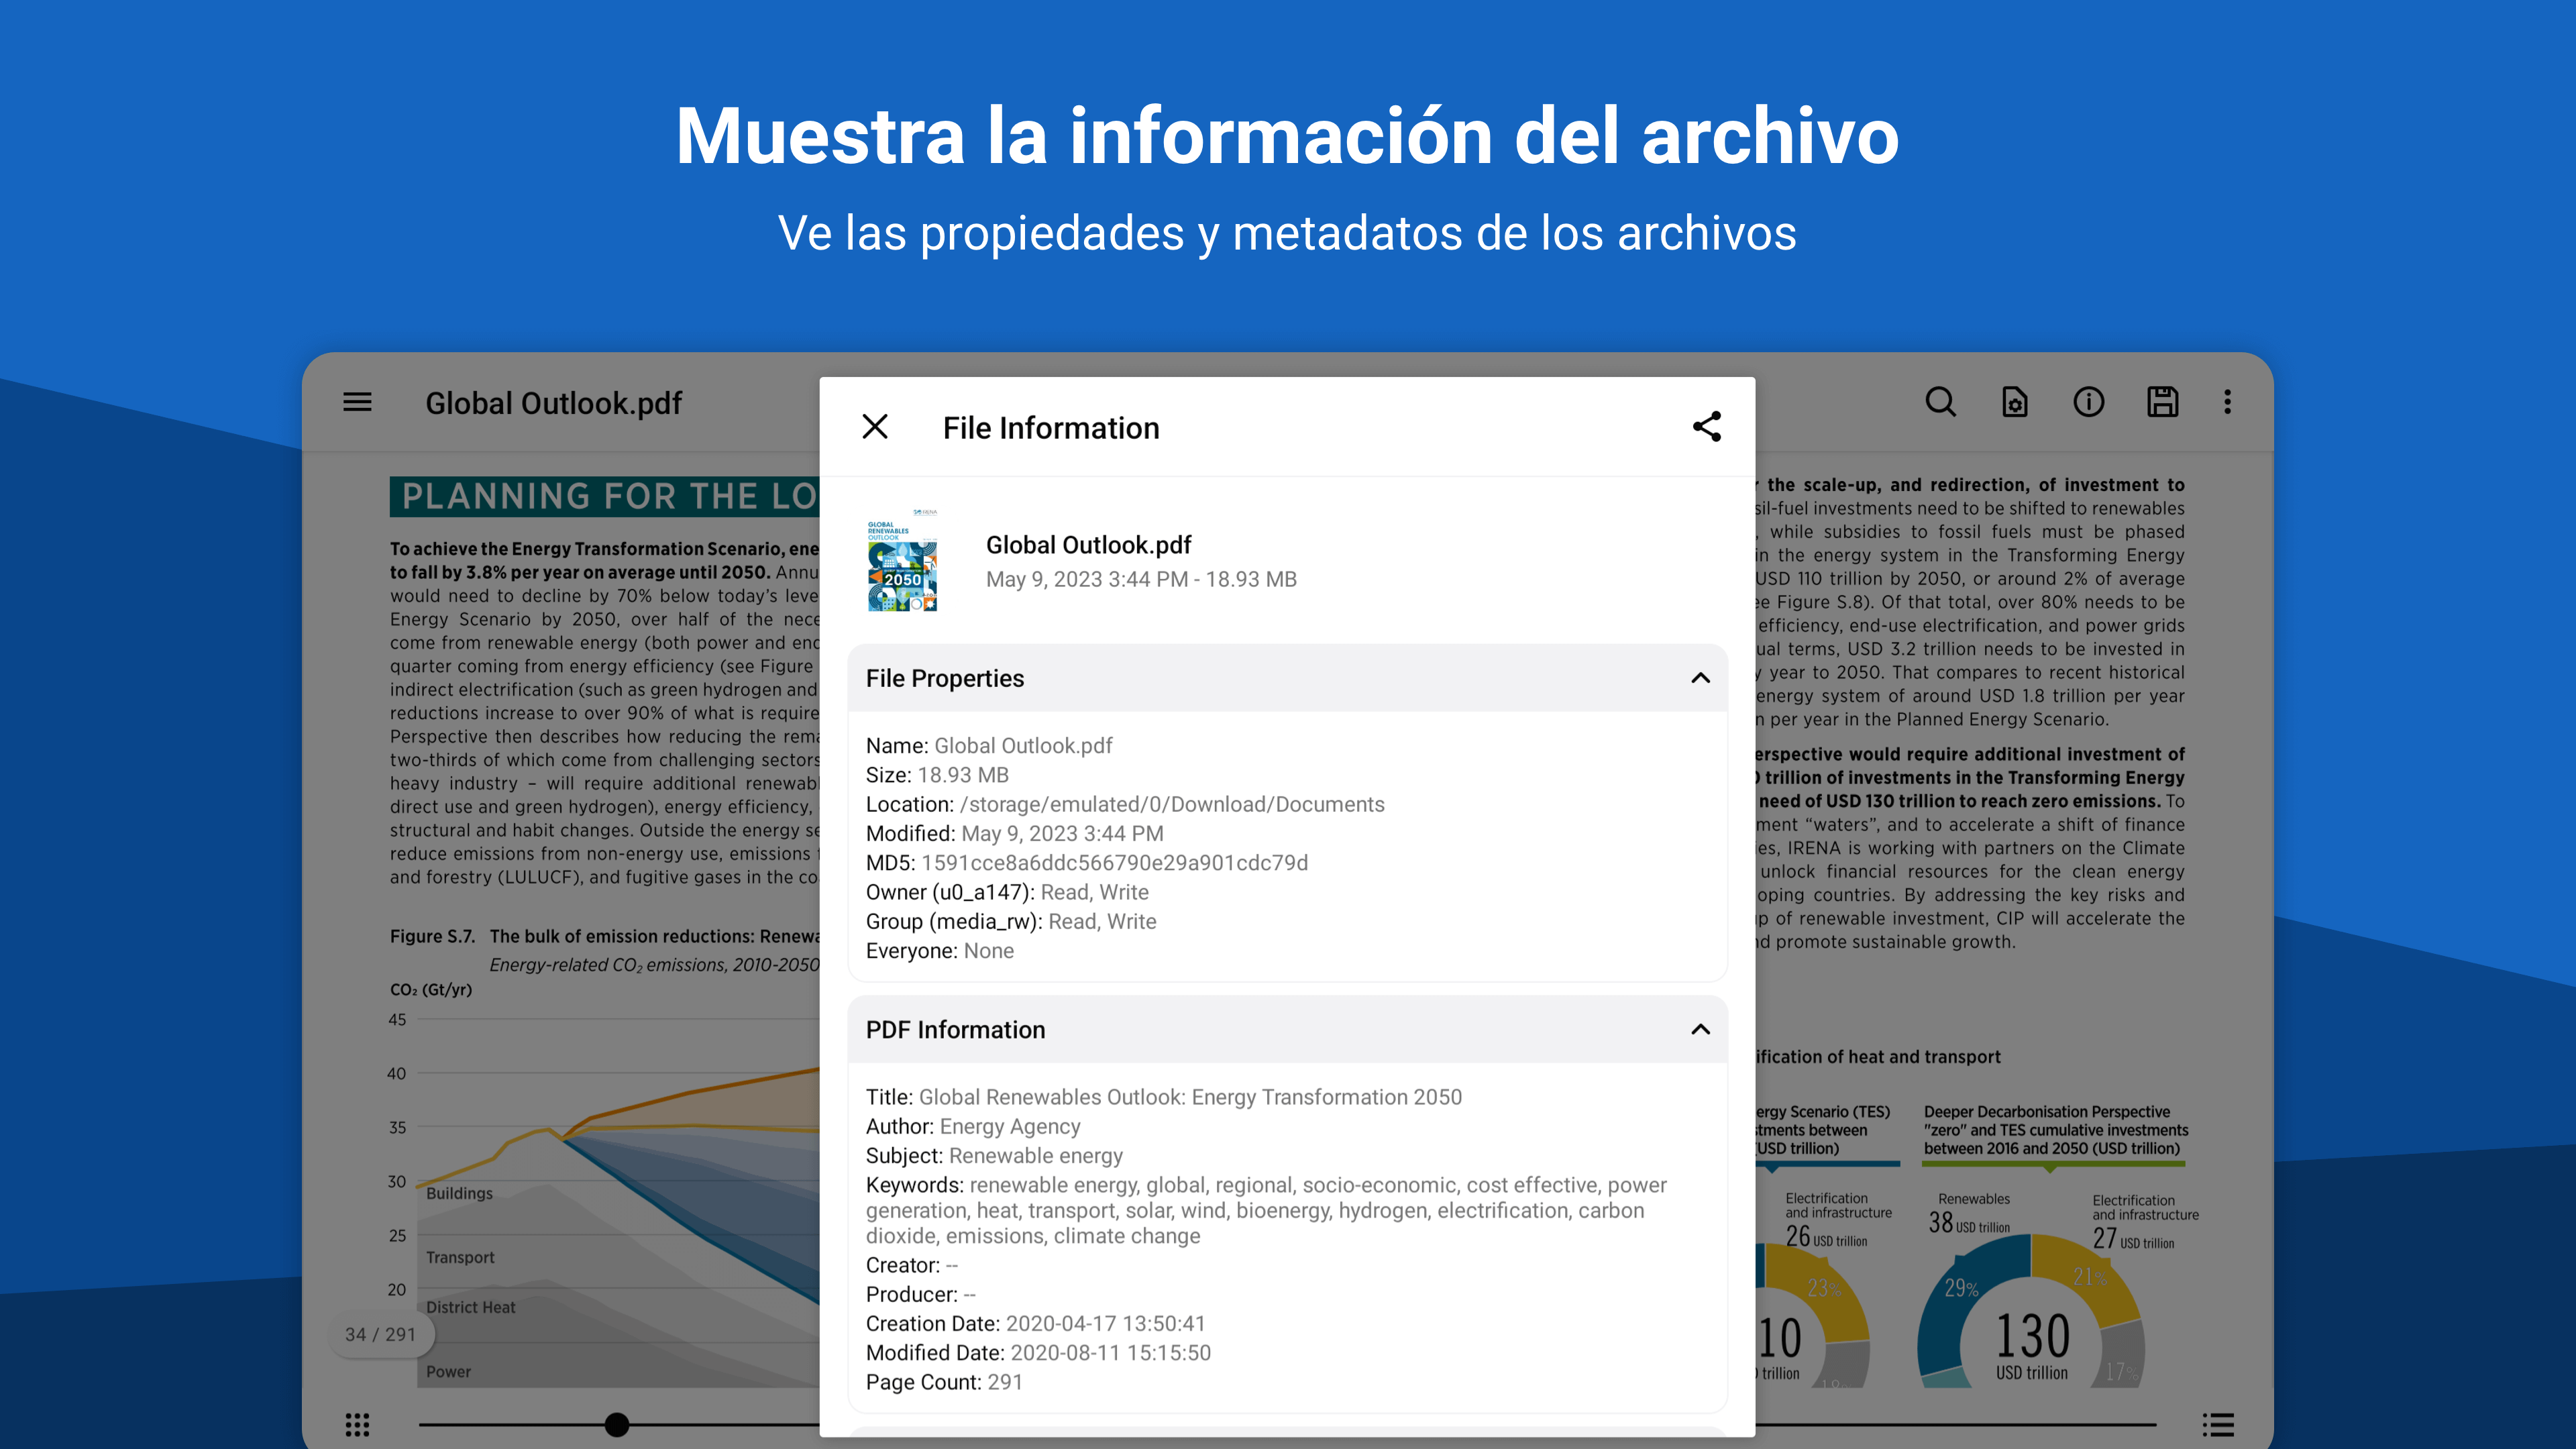The width and height of the screenshot is (2576, 1449).
Task: Click the page settings document icon
Action: (2014, 402)
